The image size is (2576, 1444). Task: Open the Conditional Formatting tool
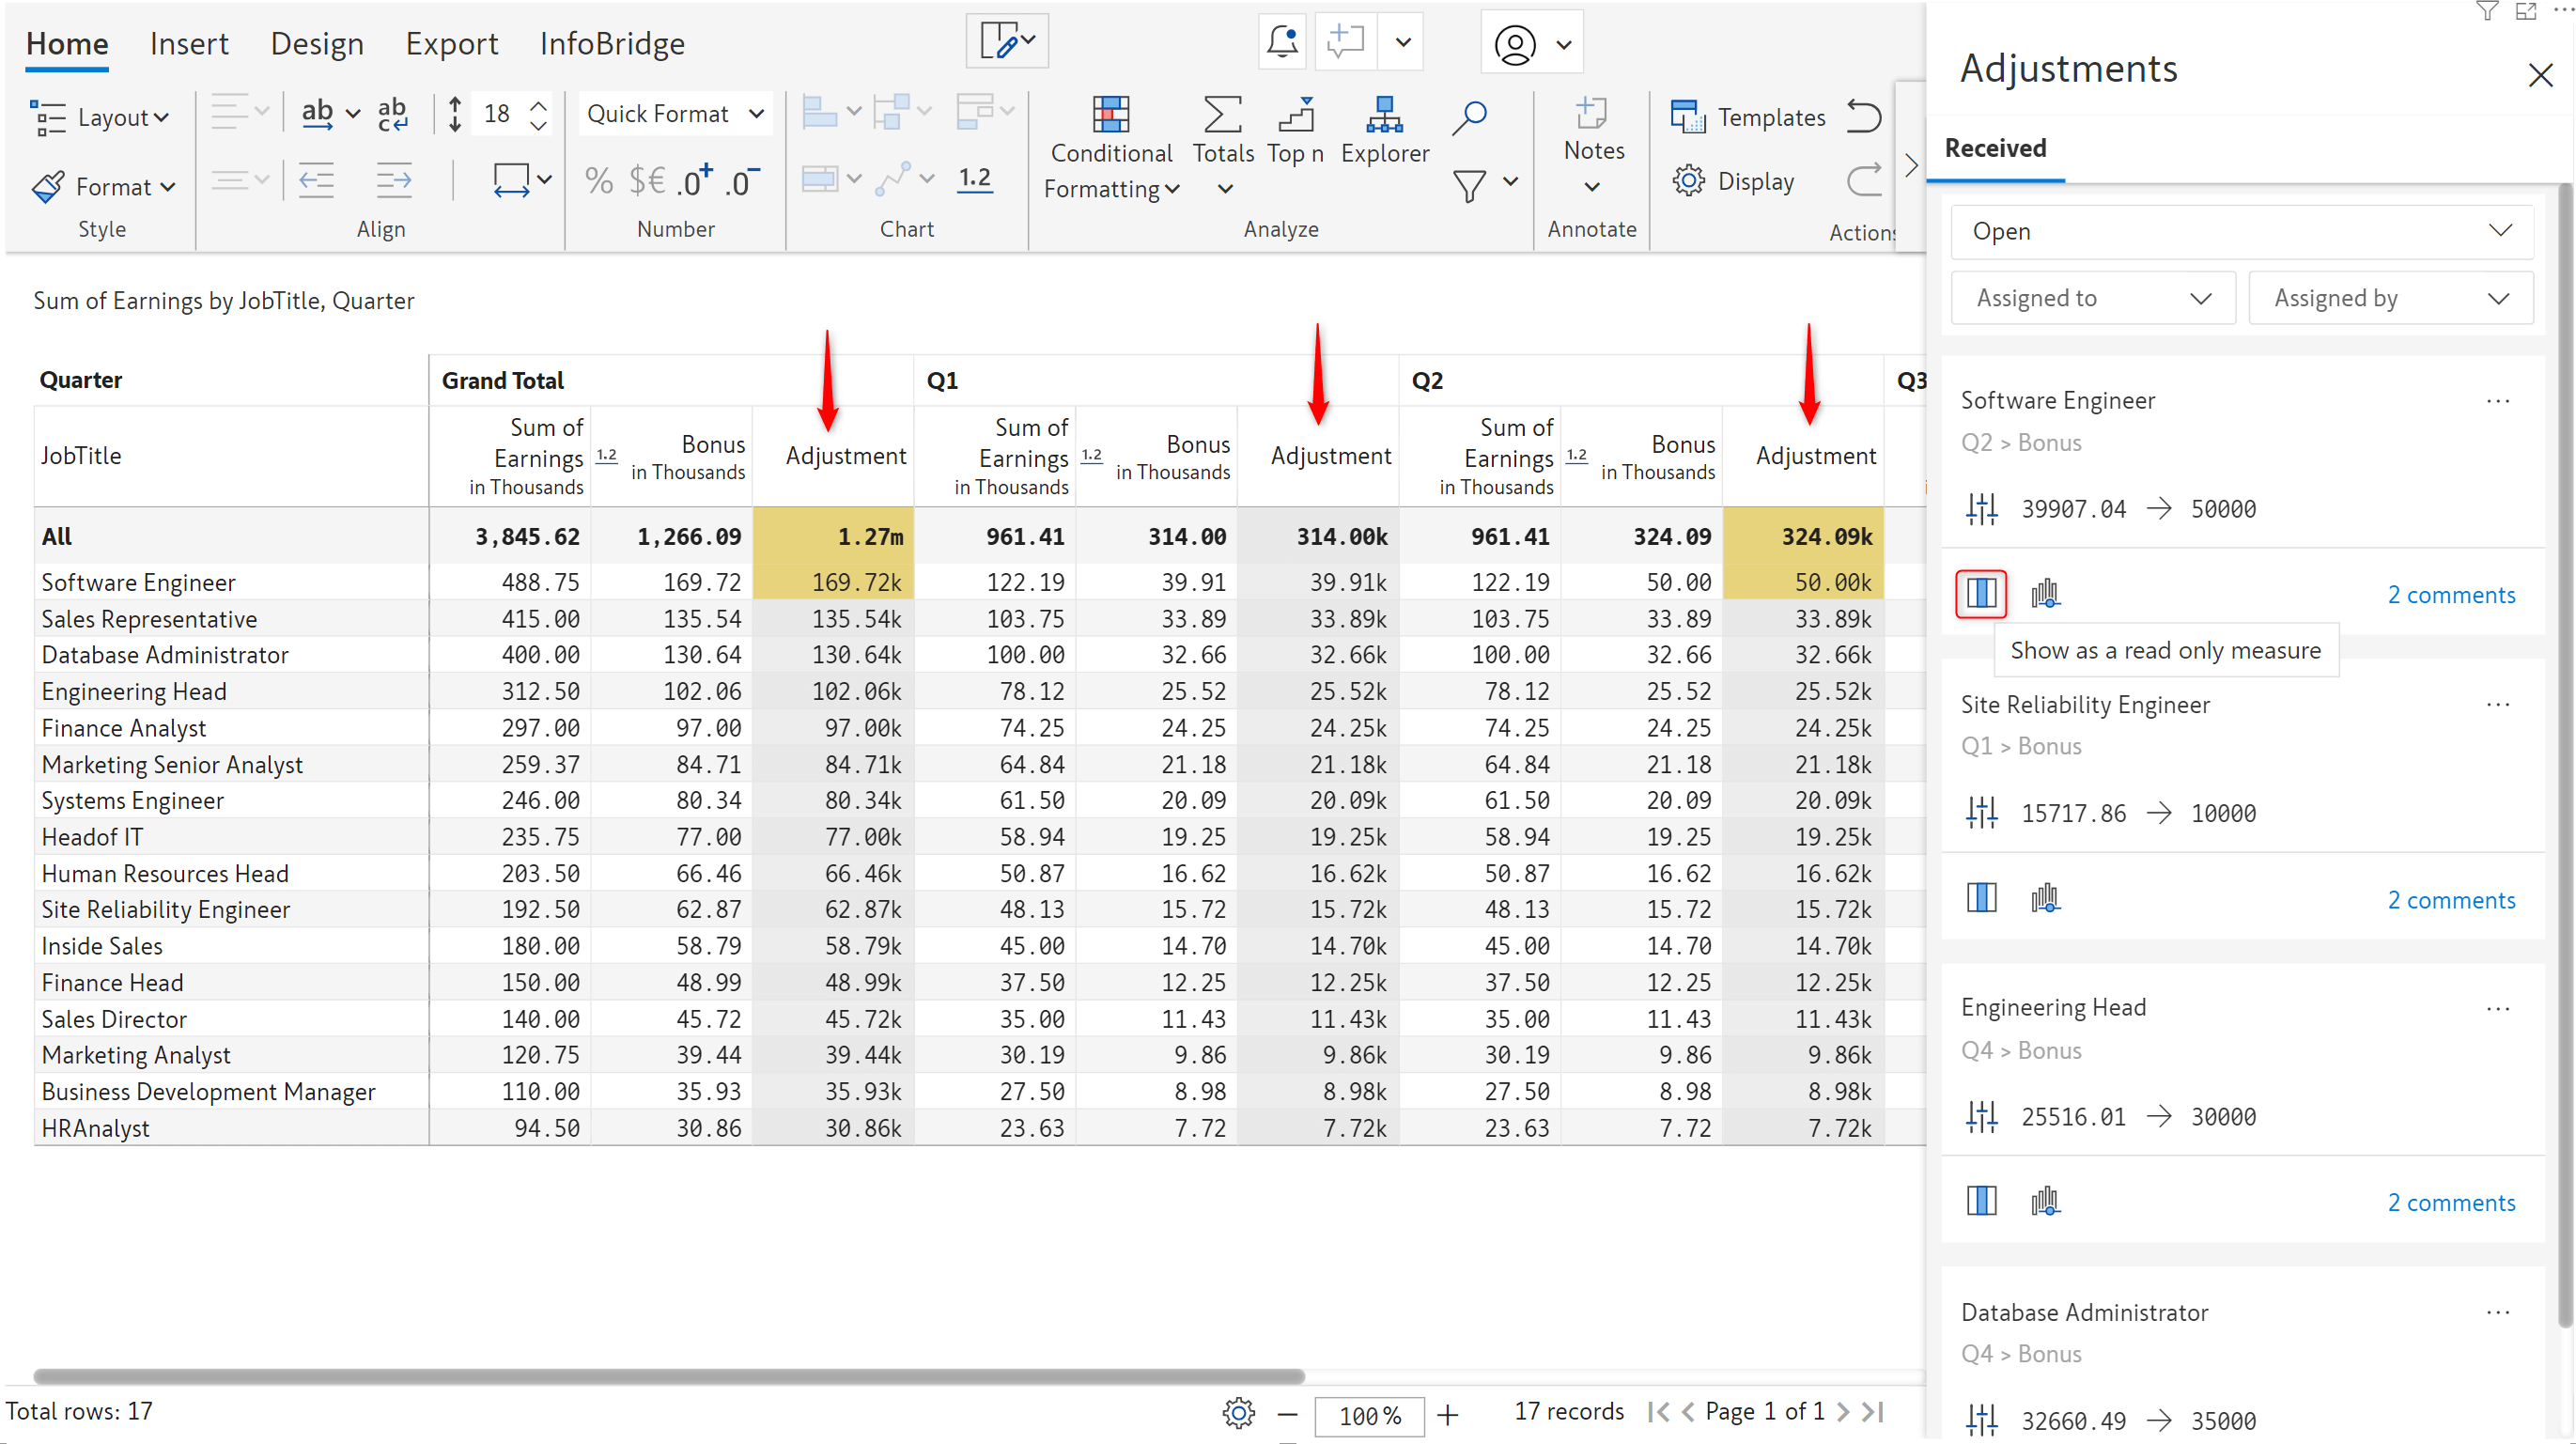[1111, 149]
